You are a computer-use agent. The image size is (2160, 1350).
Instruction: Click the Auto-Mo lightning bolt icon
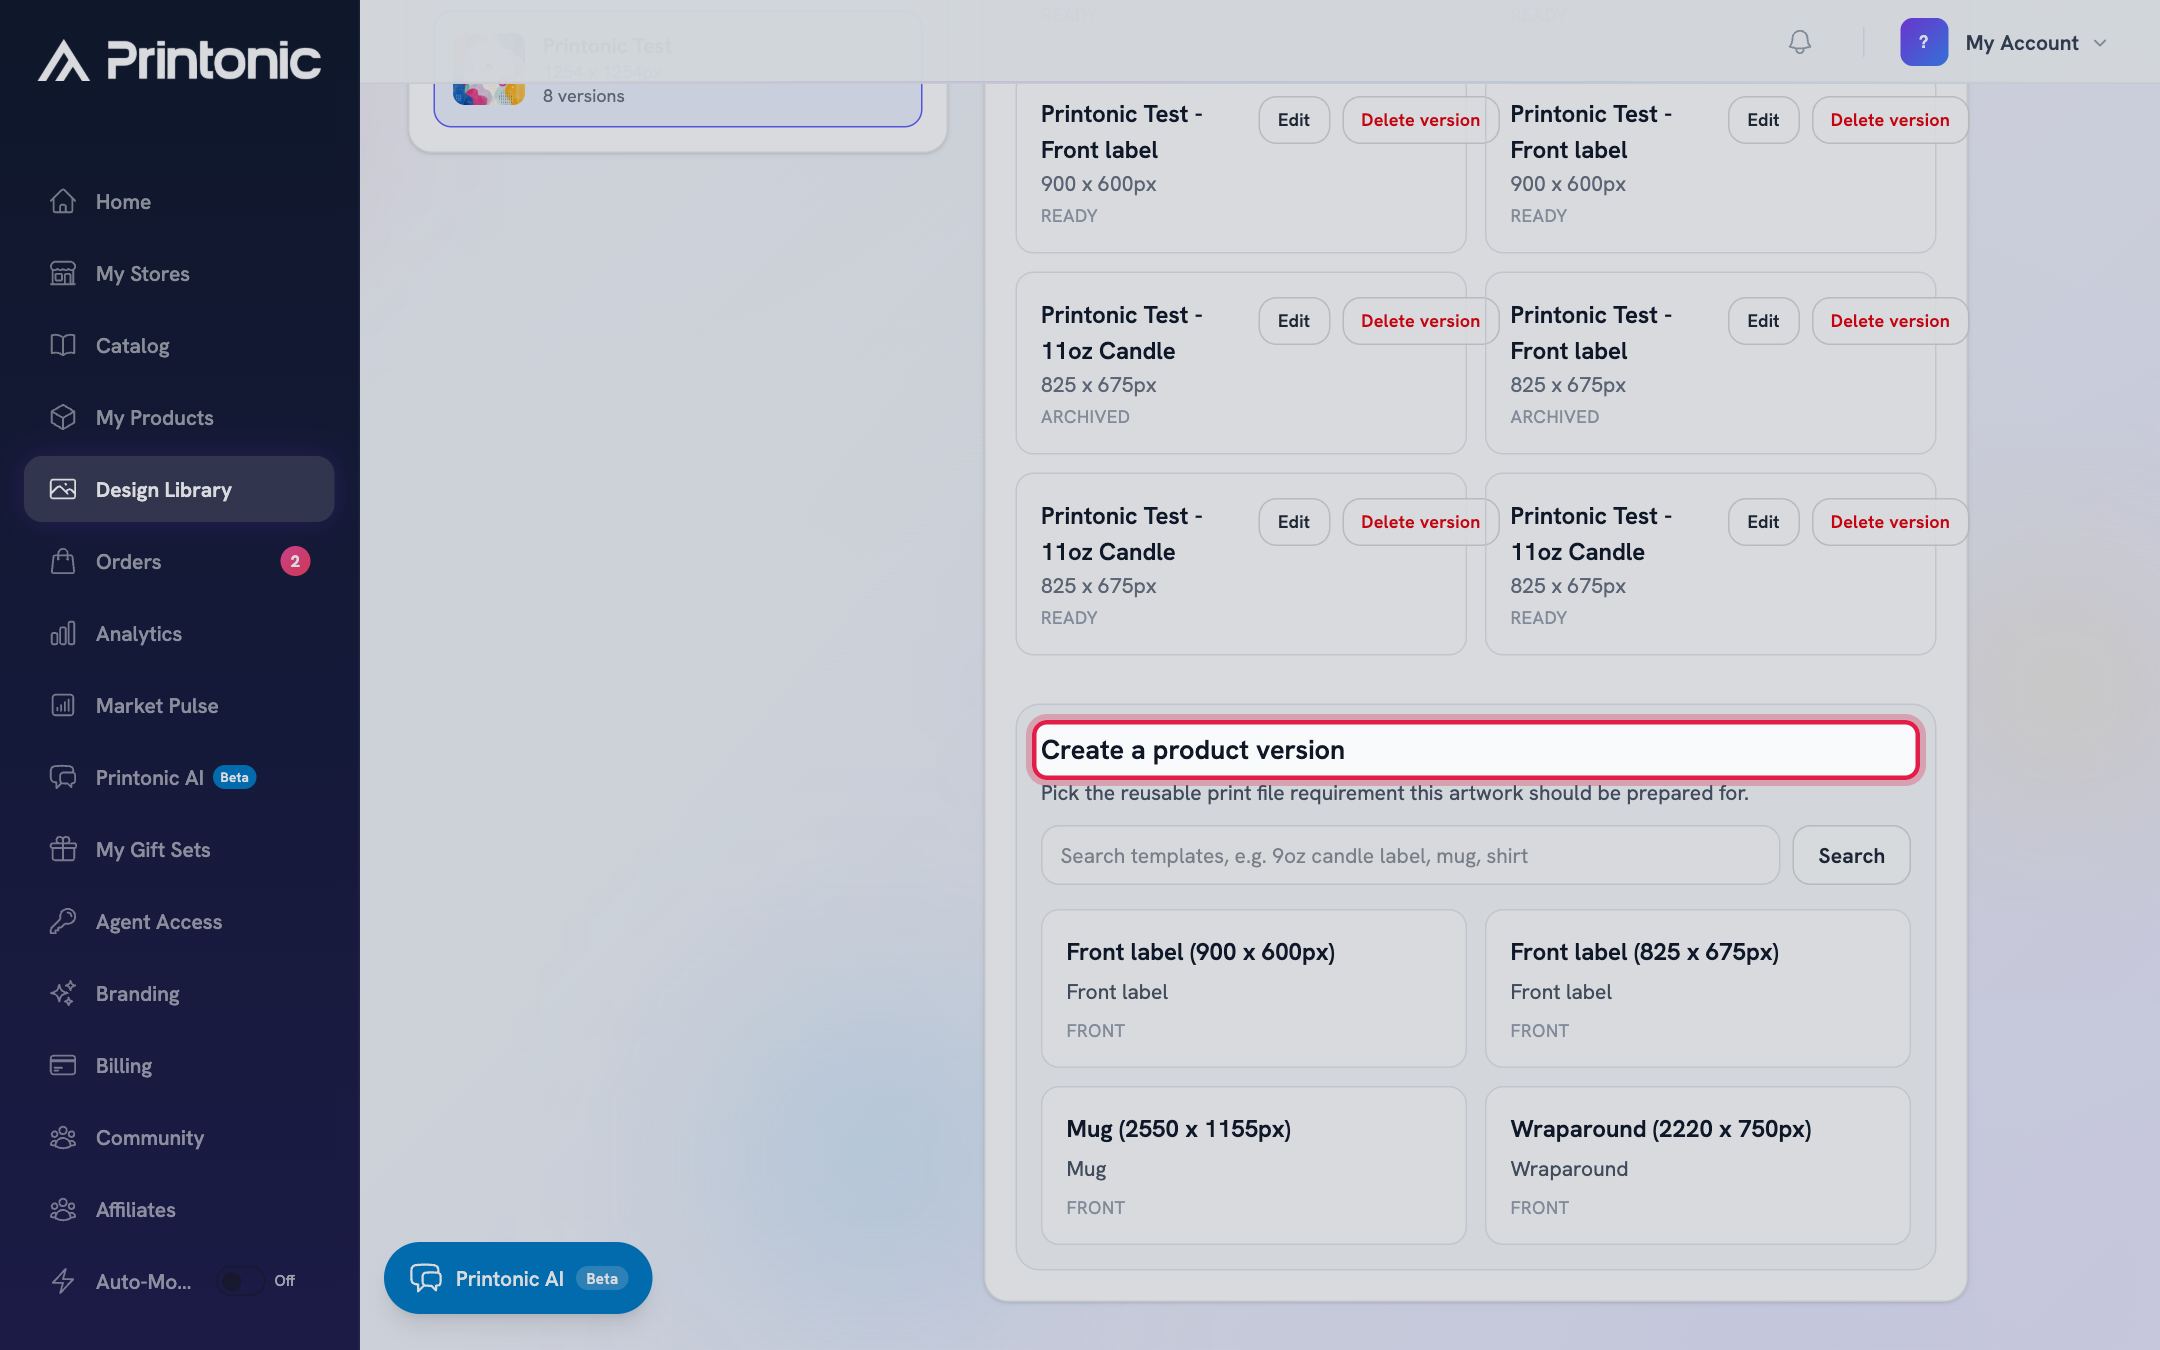[63, 1281]
